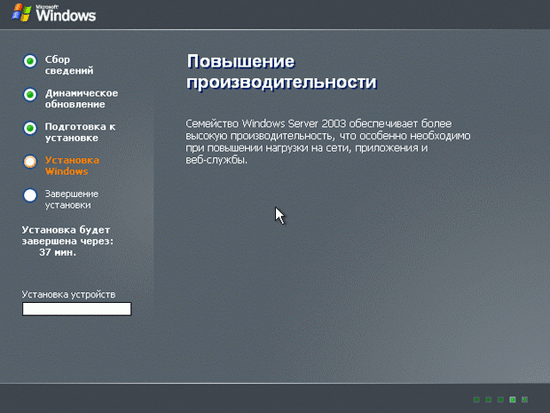The height and width of the screenshot is (413, 550).
Task: Click the green 'Сбор сведений' step indicator
Action: coord(30,61)
